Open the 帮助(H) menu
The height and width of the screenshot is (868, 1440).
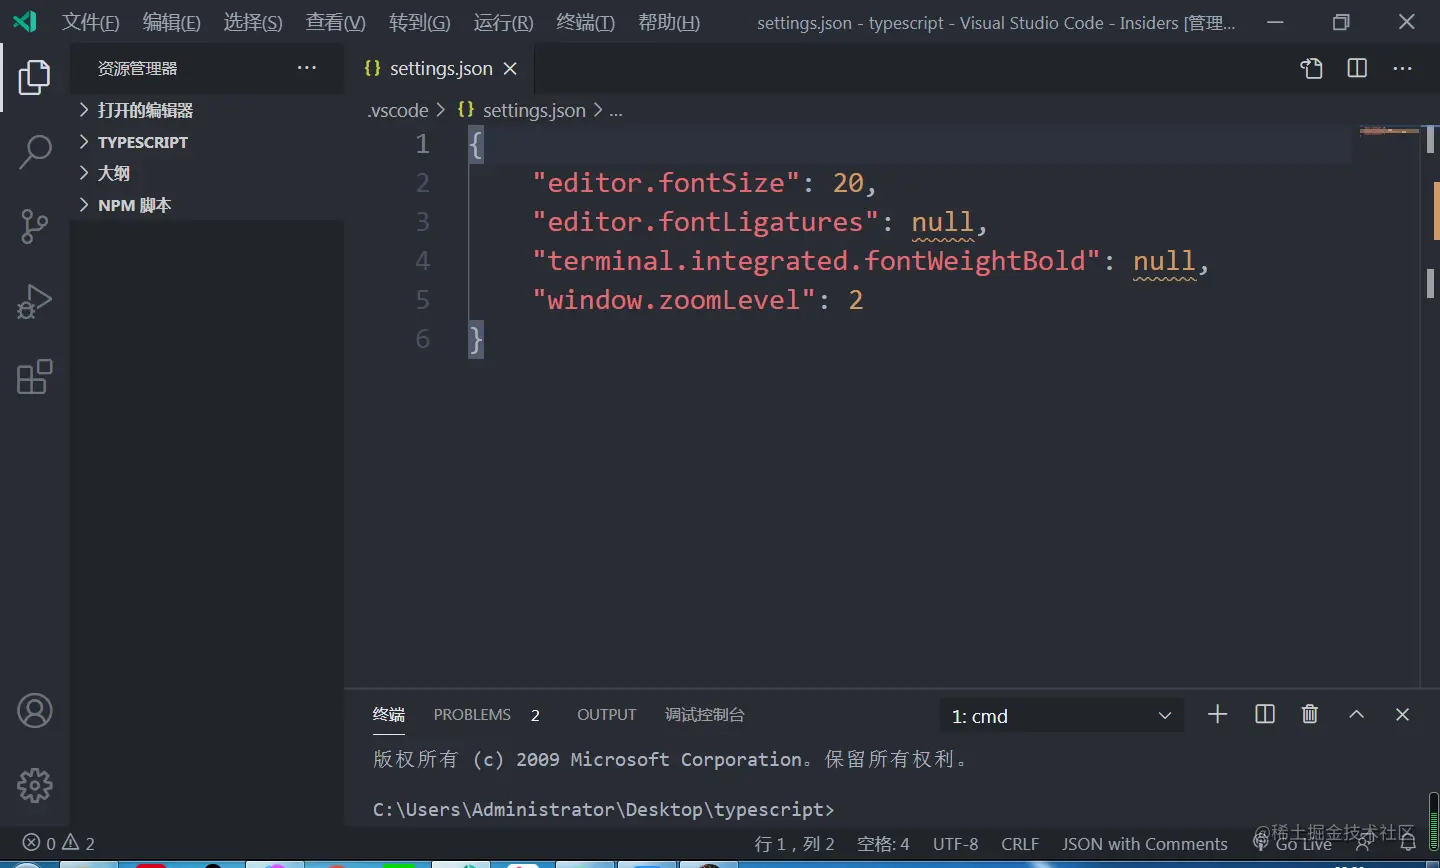[669, 22]
